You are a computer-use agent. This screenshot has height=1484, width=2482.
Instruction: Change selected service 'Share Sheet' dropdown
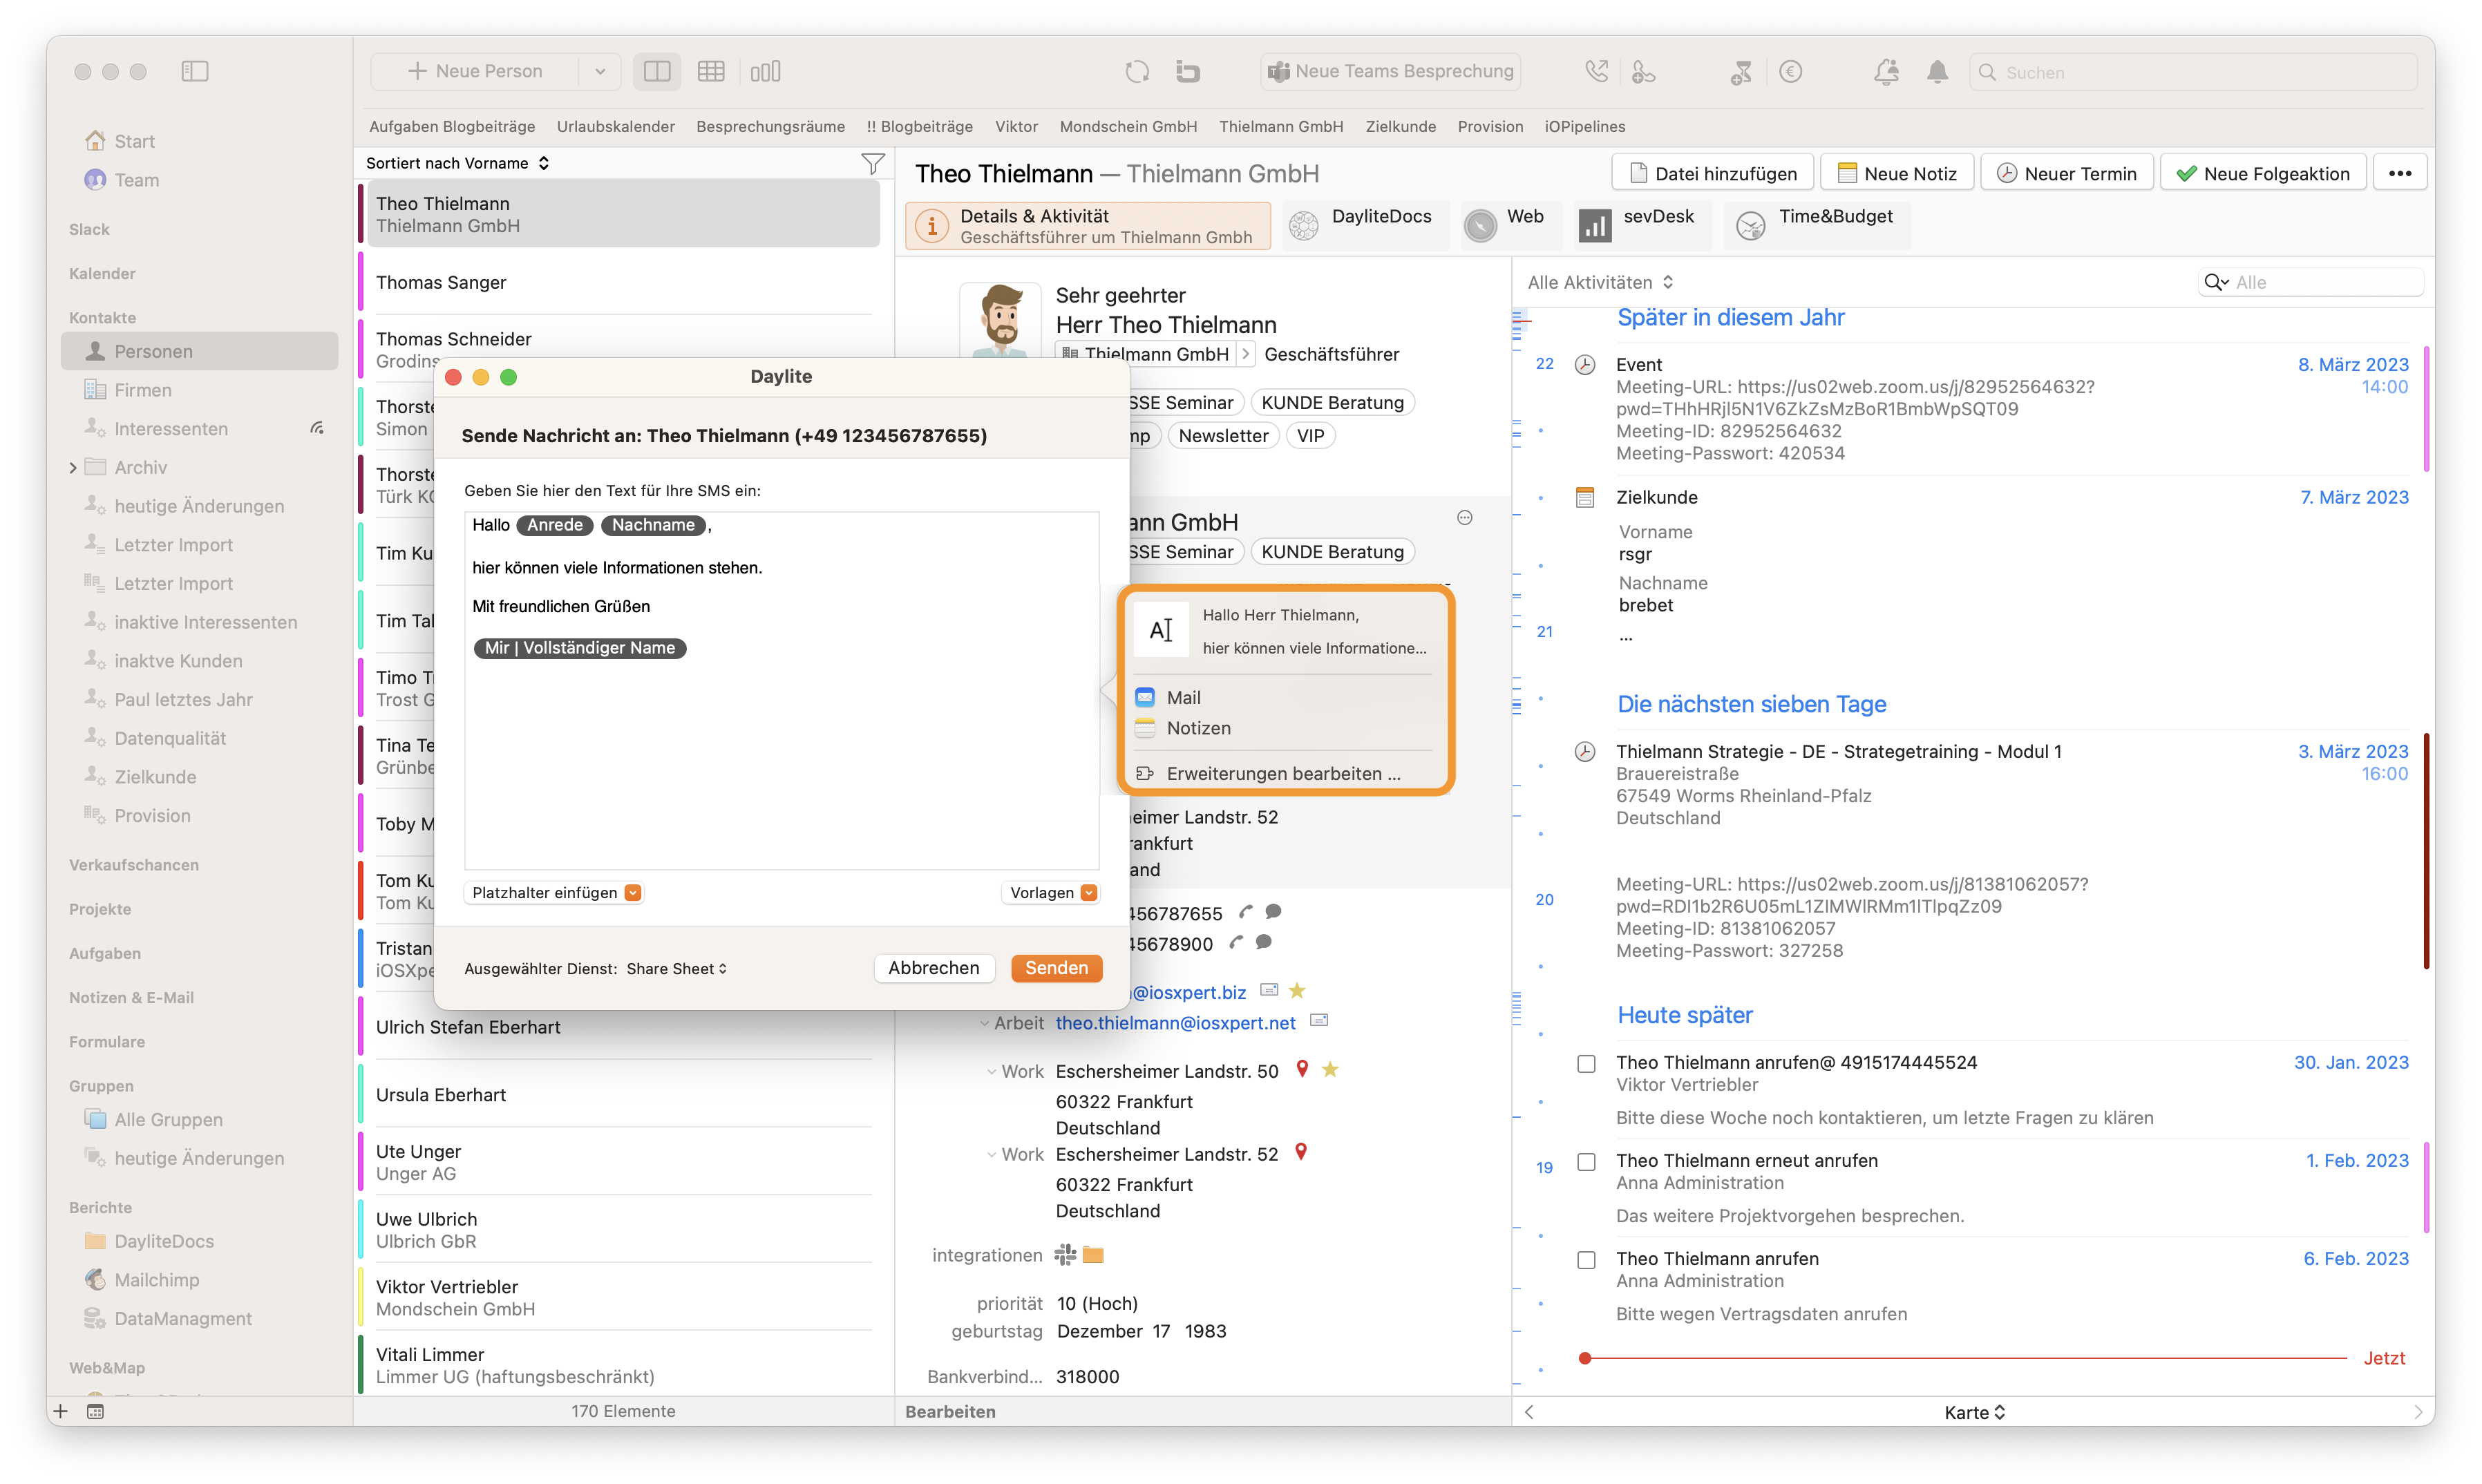click(x=677, y=968)
